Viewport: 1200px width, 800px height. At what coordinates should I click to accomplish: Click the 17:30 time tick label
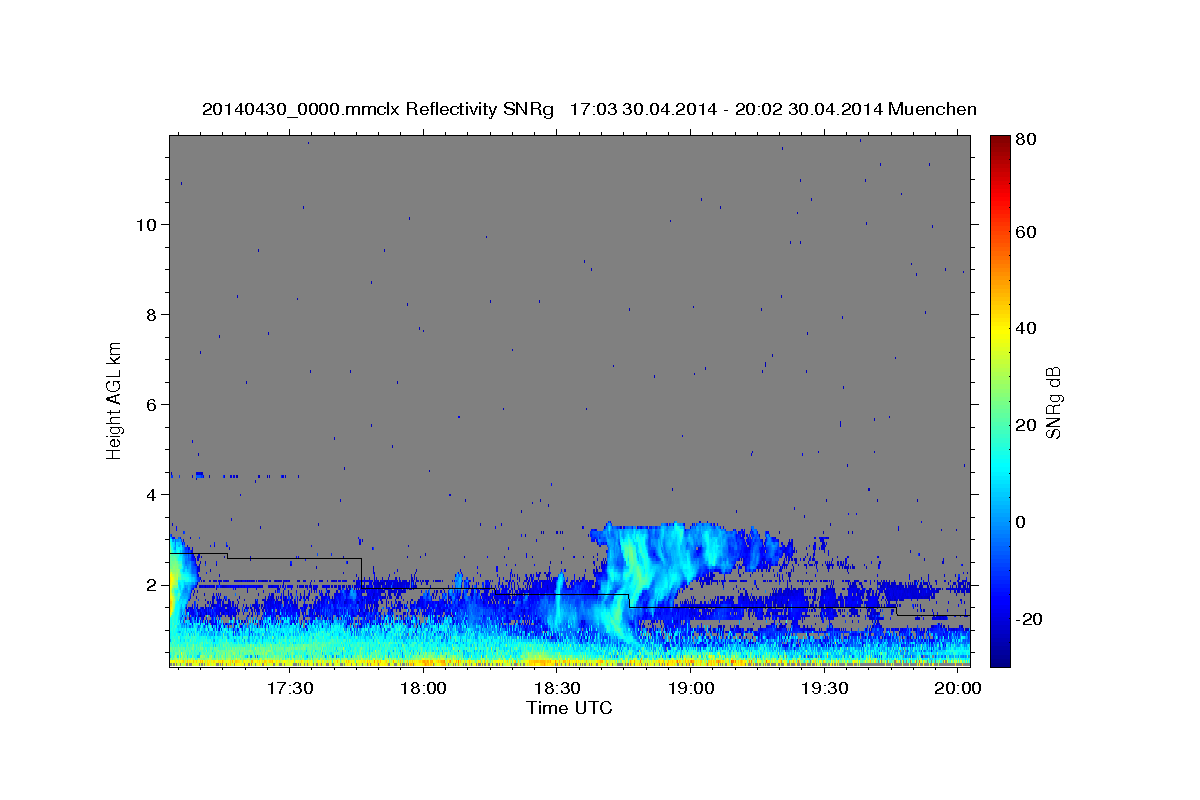291,689
